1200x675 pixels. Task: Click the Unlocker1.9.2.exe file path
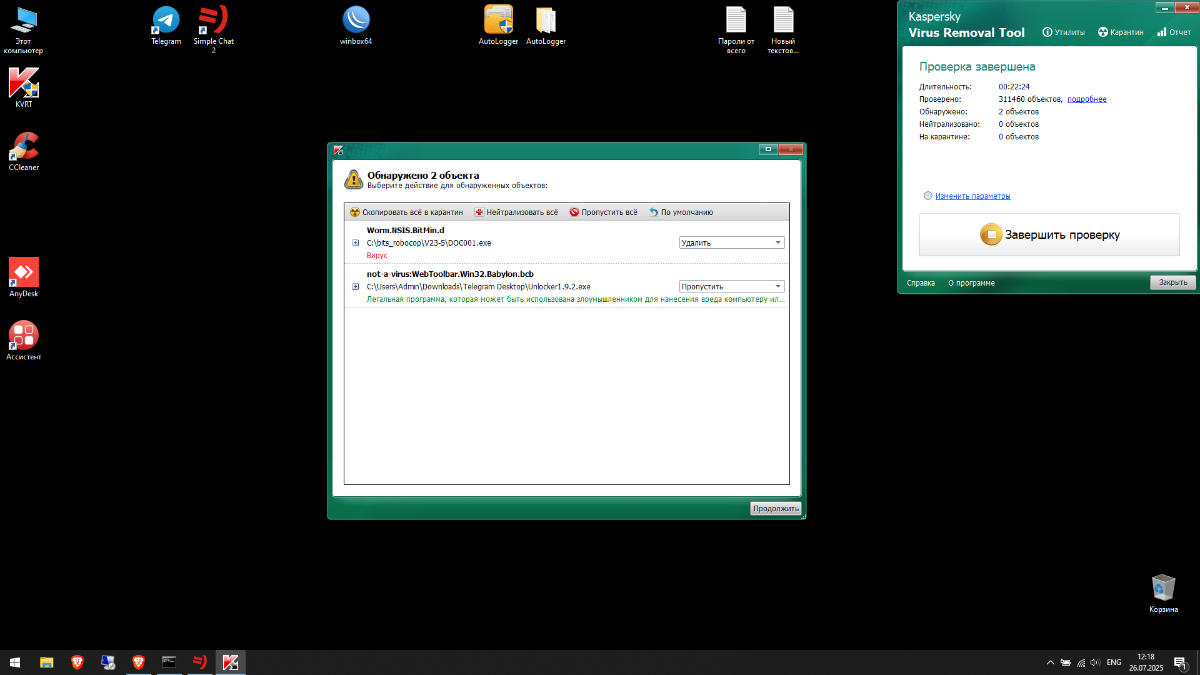click(478, 287)
